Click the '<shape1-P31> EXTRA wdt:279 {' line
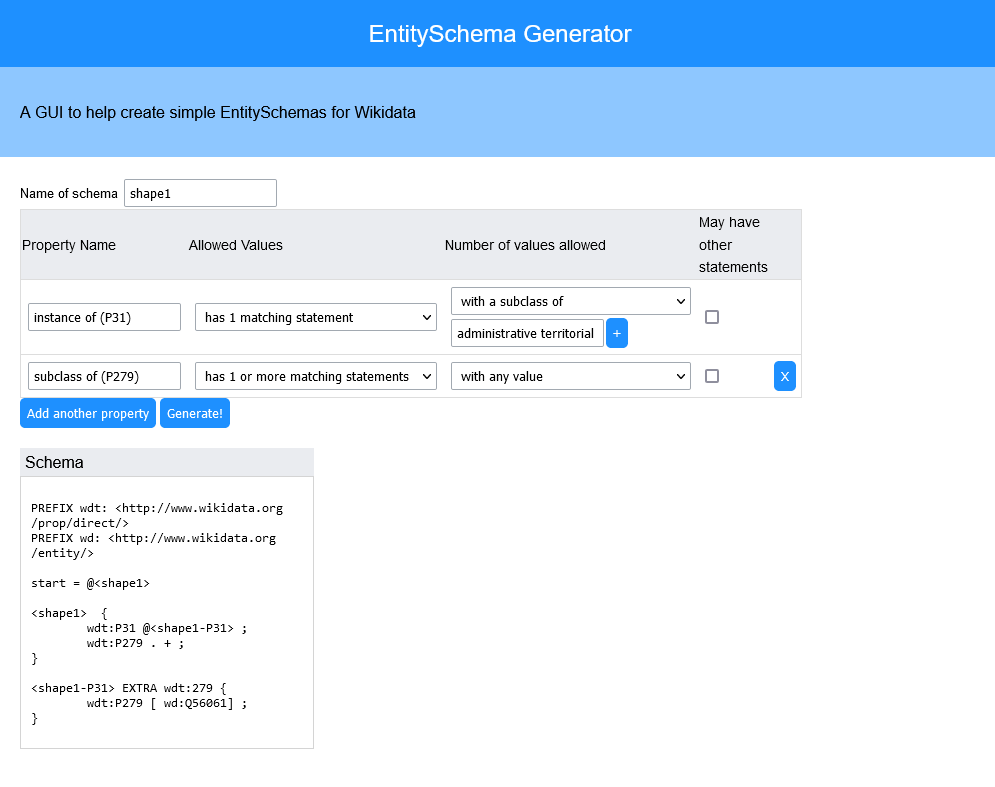 point(129,688)
